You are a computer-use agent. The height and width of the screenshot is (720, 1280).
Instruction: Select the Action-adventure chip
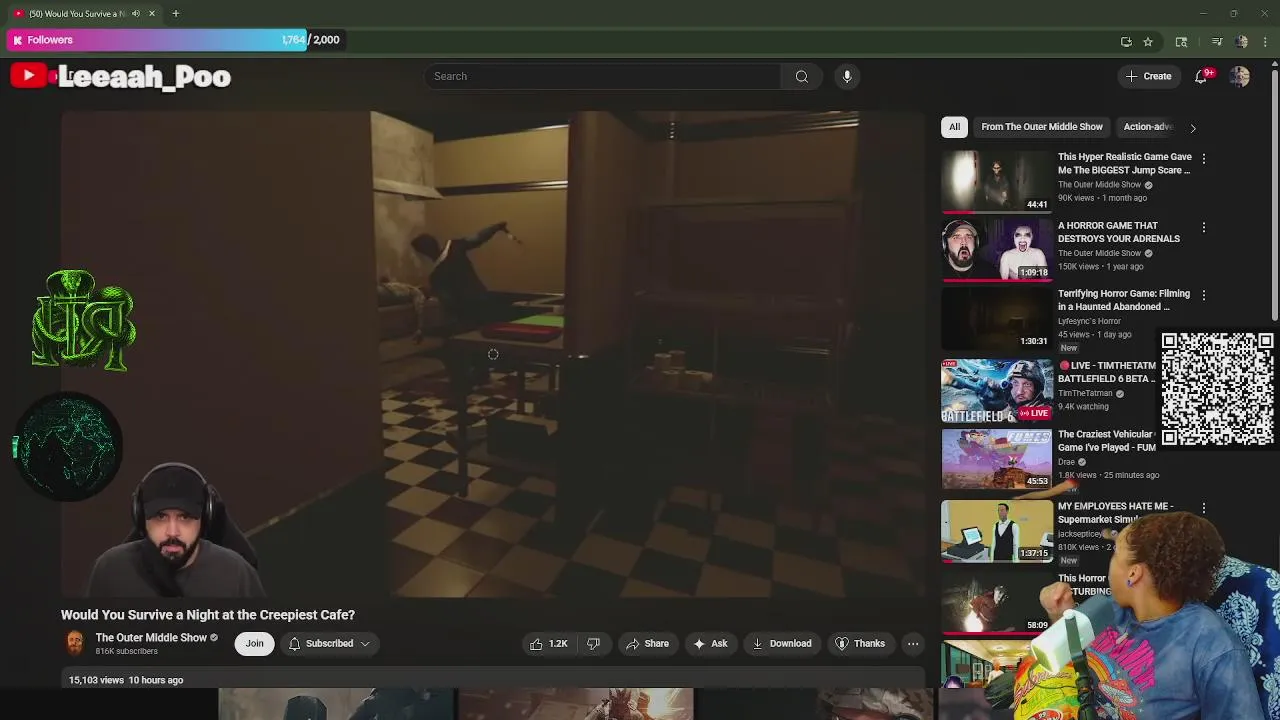[x=1148, y=127]
